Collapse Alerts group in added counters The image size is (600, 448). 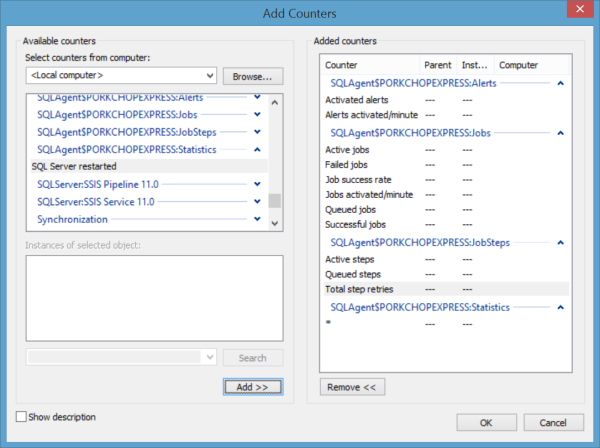pos(561,83)
